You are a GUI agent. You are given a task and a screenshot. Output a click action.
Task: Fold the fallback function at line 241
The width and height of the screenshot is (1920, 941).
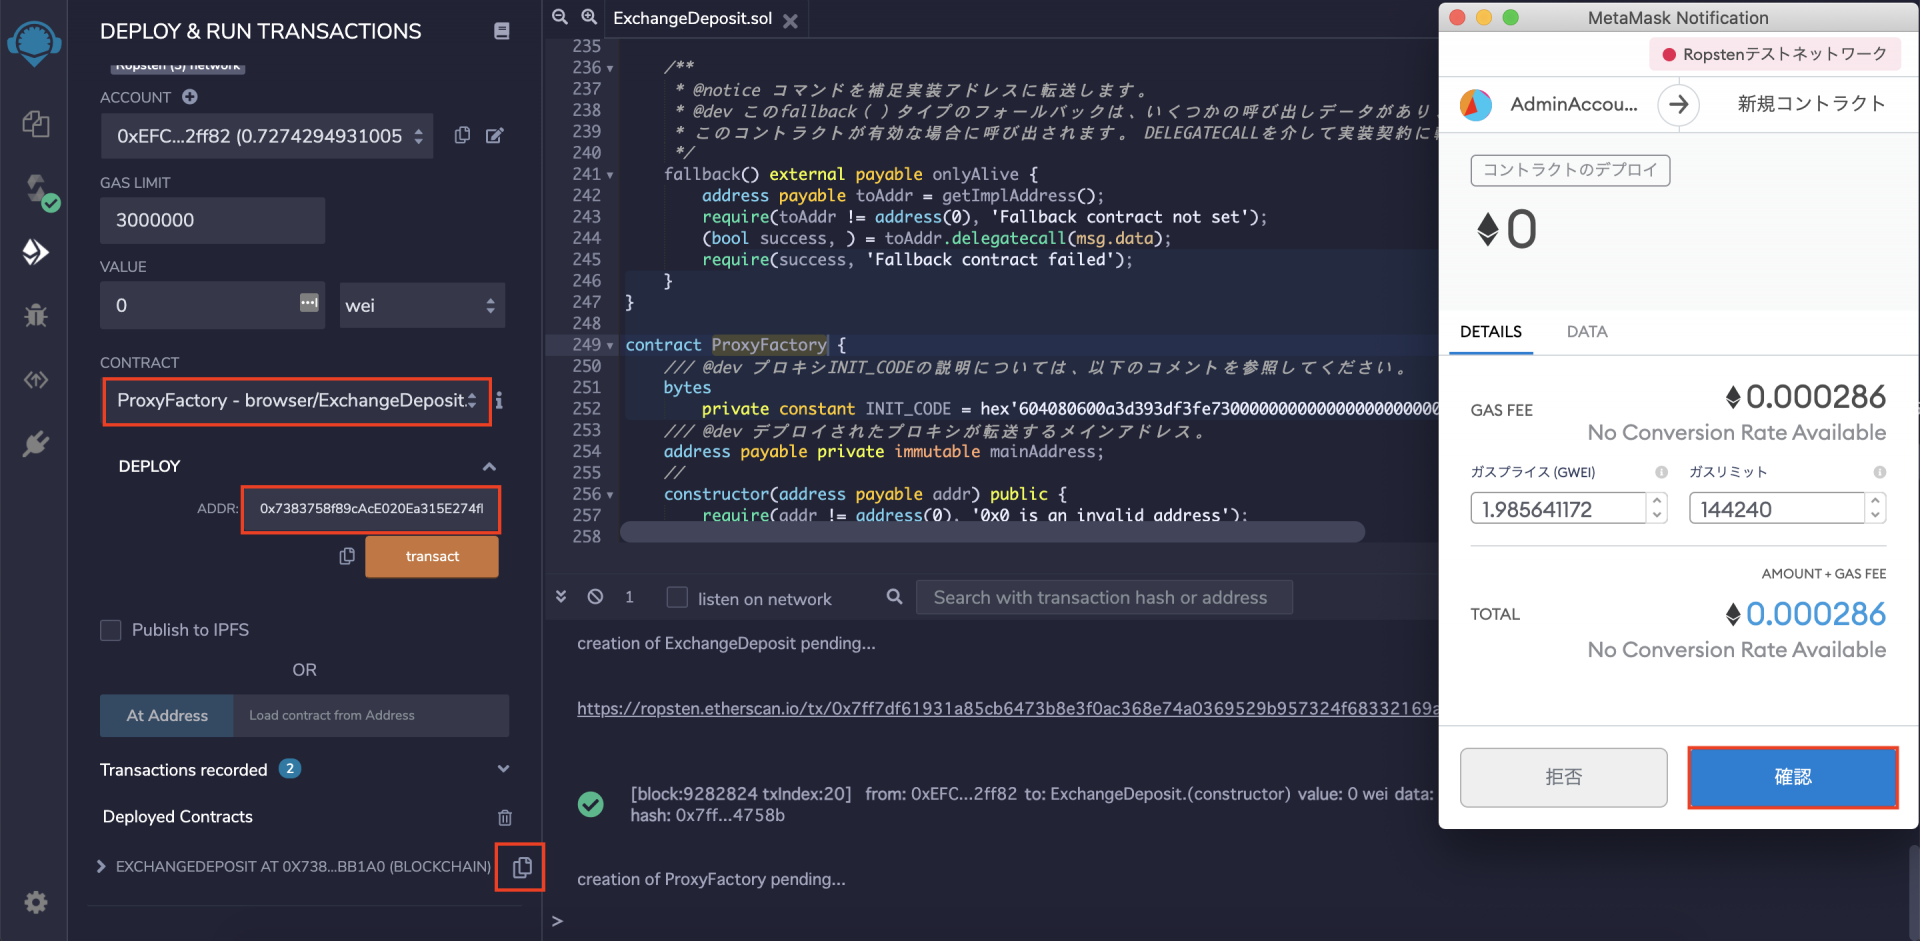tap(610, 175)
